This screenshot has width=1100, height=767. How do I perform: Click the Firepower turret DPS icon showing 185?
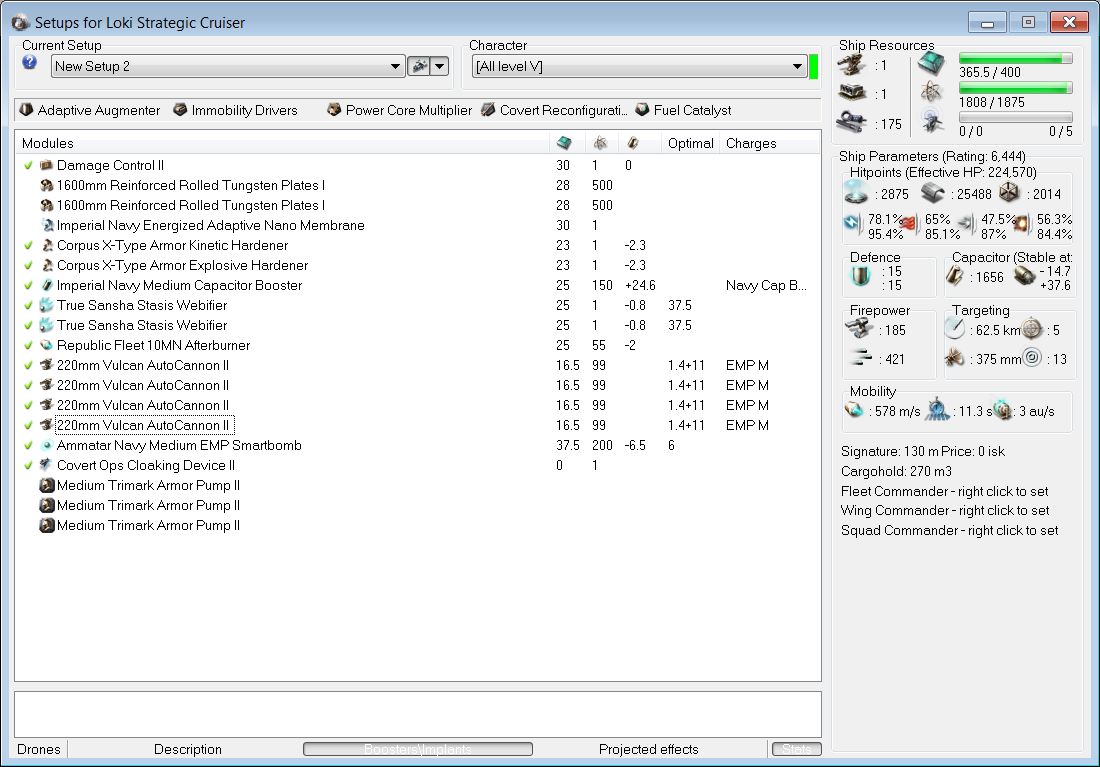859,327
